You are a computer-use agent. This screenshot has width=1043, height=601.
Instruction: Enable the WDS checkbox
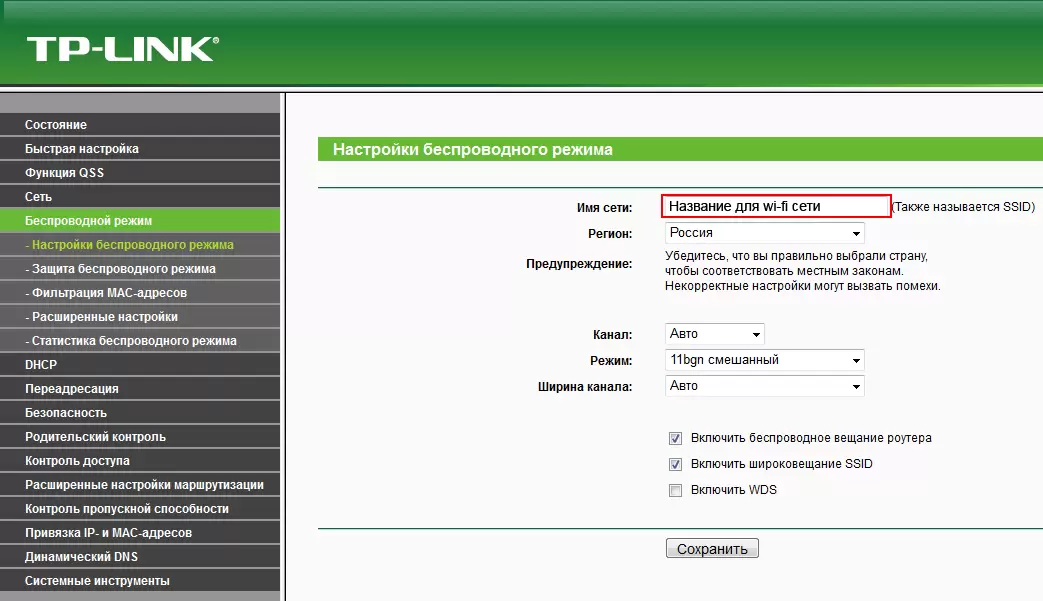point(676,490)
